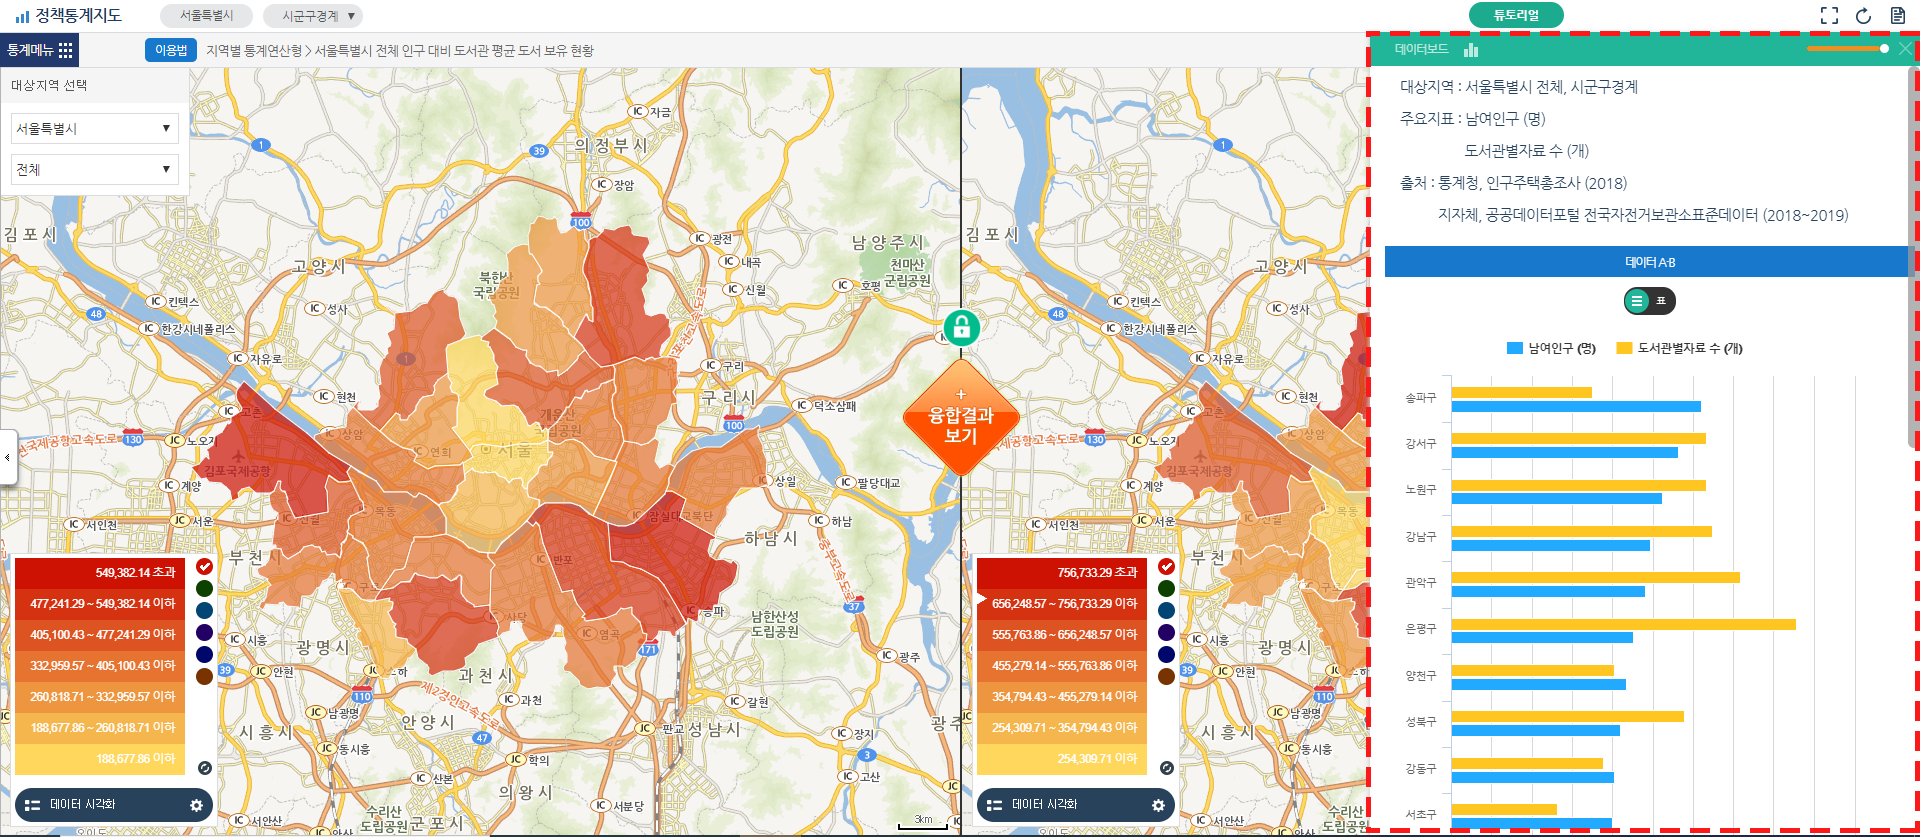Open left legend settings gear

click(196, 805)
